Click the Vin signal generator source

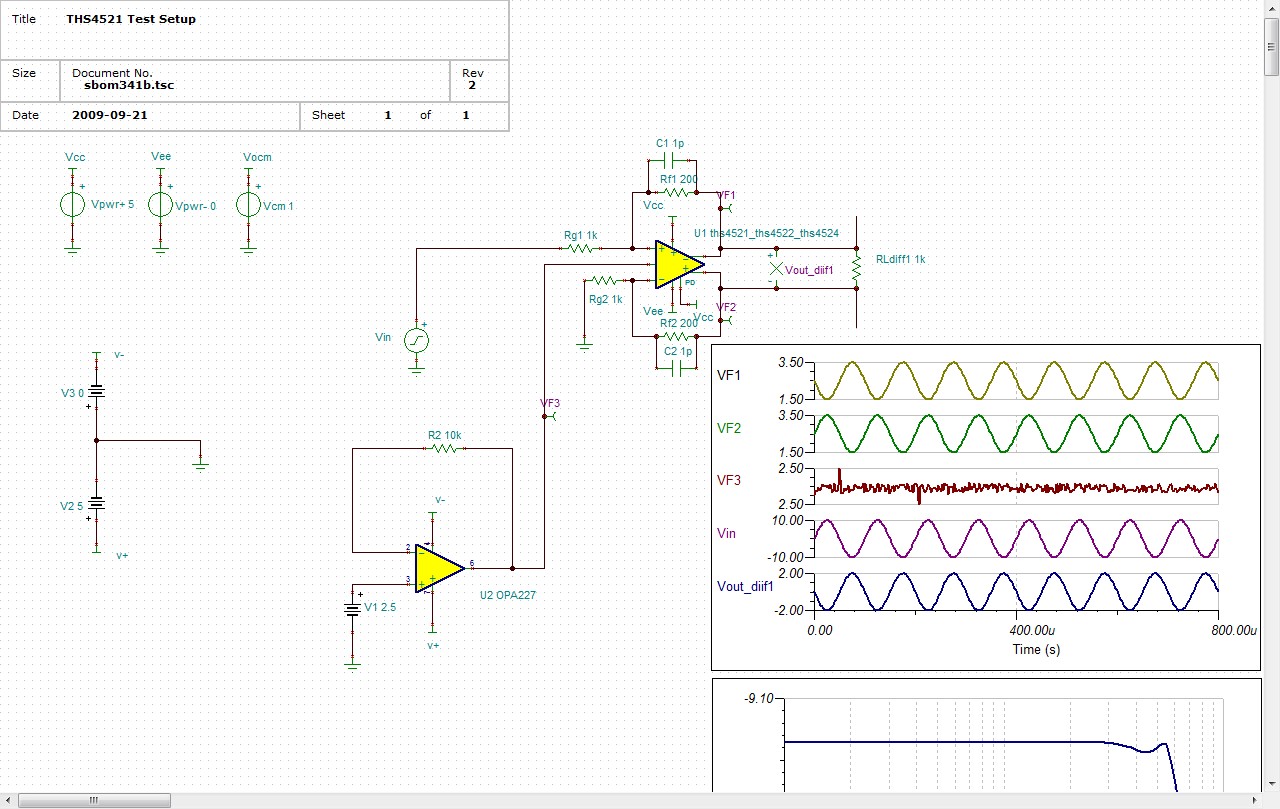pyautogui.click(x=416, y=341)
